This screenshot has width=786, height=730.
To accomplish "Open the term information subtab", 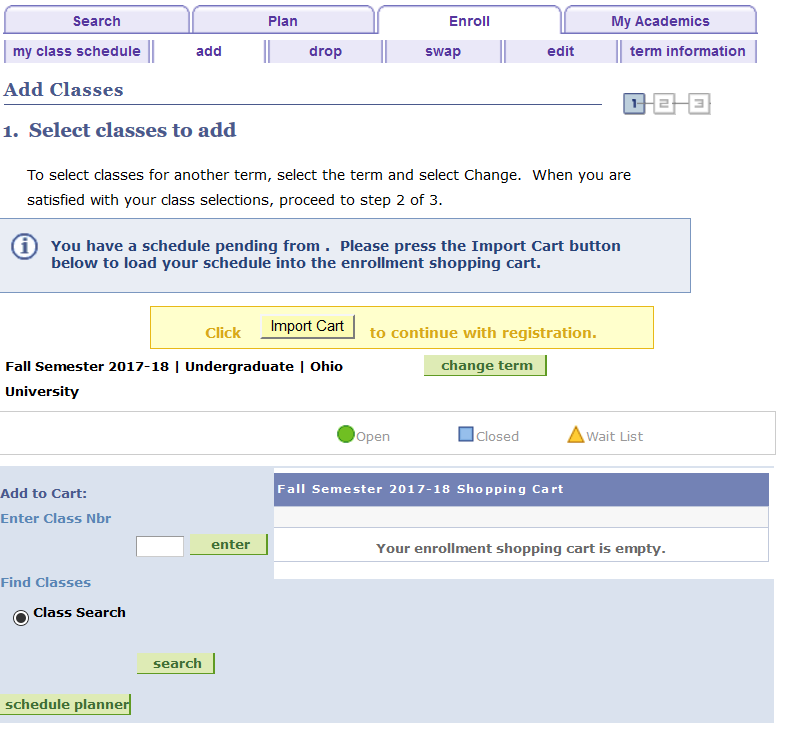I will tap(687, 51).
